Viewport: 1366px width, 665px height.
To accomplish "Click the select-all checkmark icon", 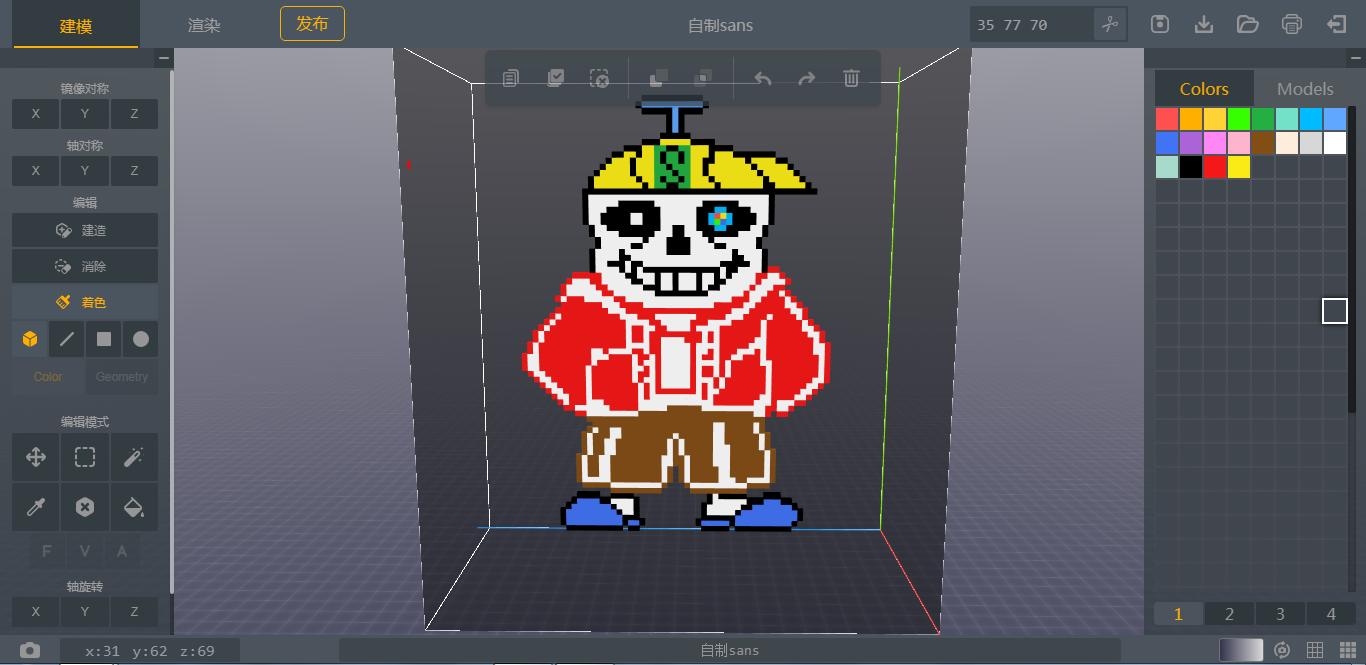I will 556,78.
